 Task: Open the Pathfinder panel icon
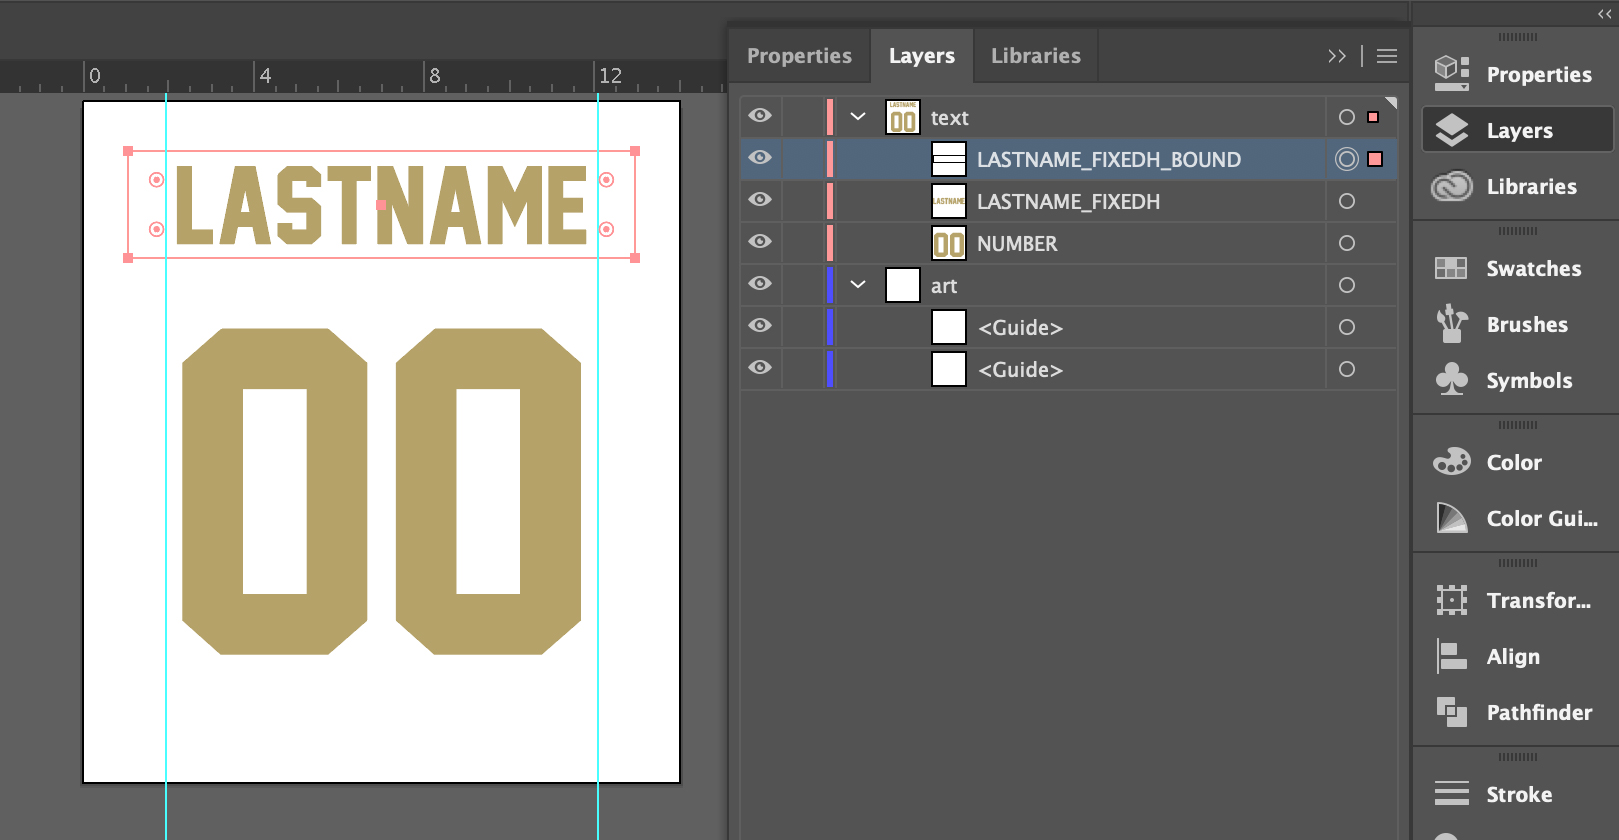1451,712
